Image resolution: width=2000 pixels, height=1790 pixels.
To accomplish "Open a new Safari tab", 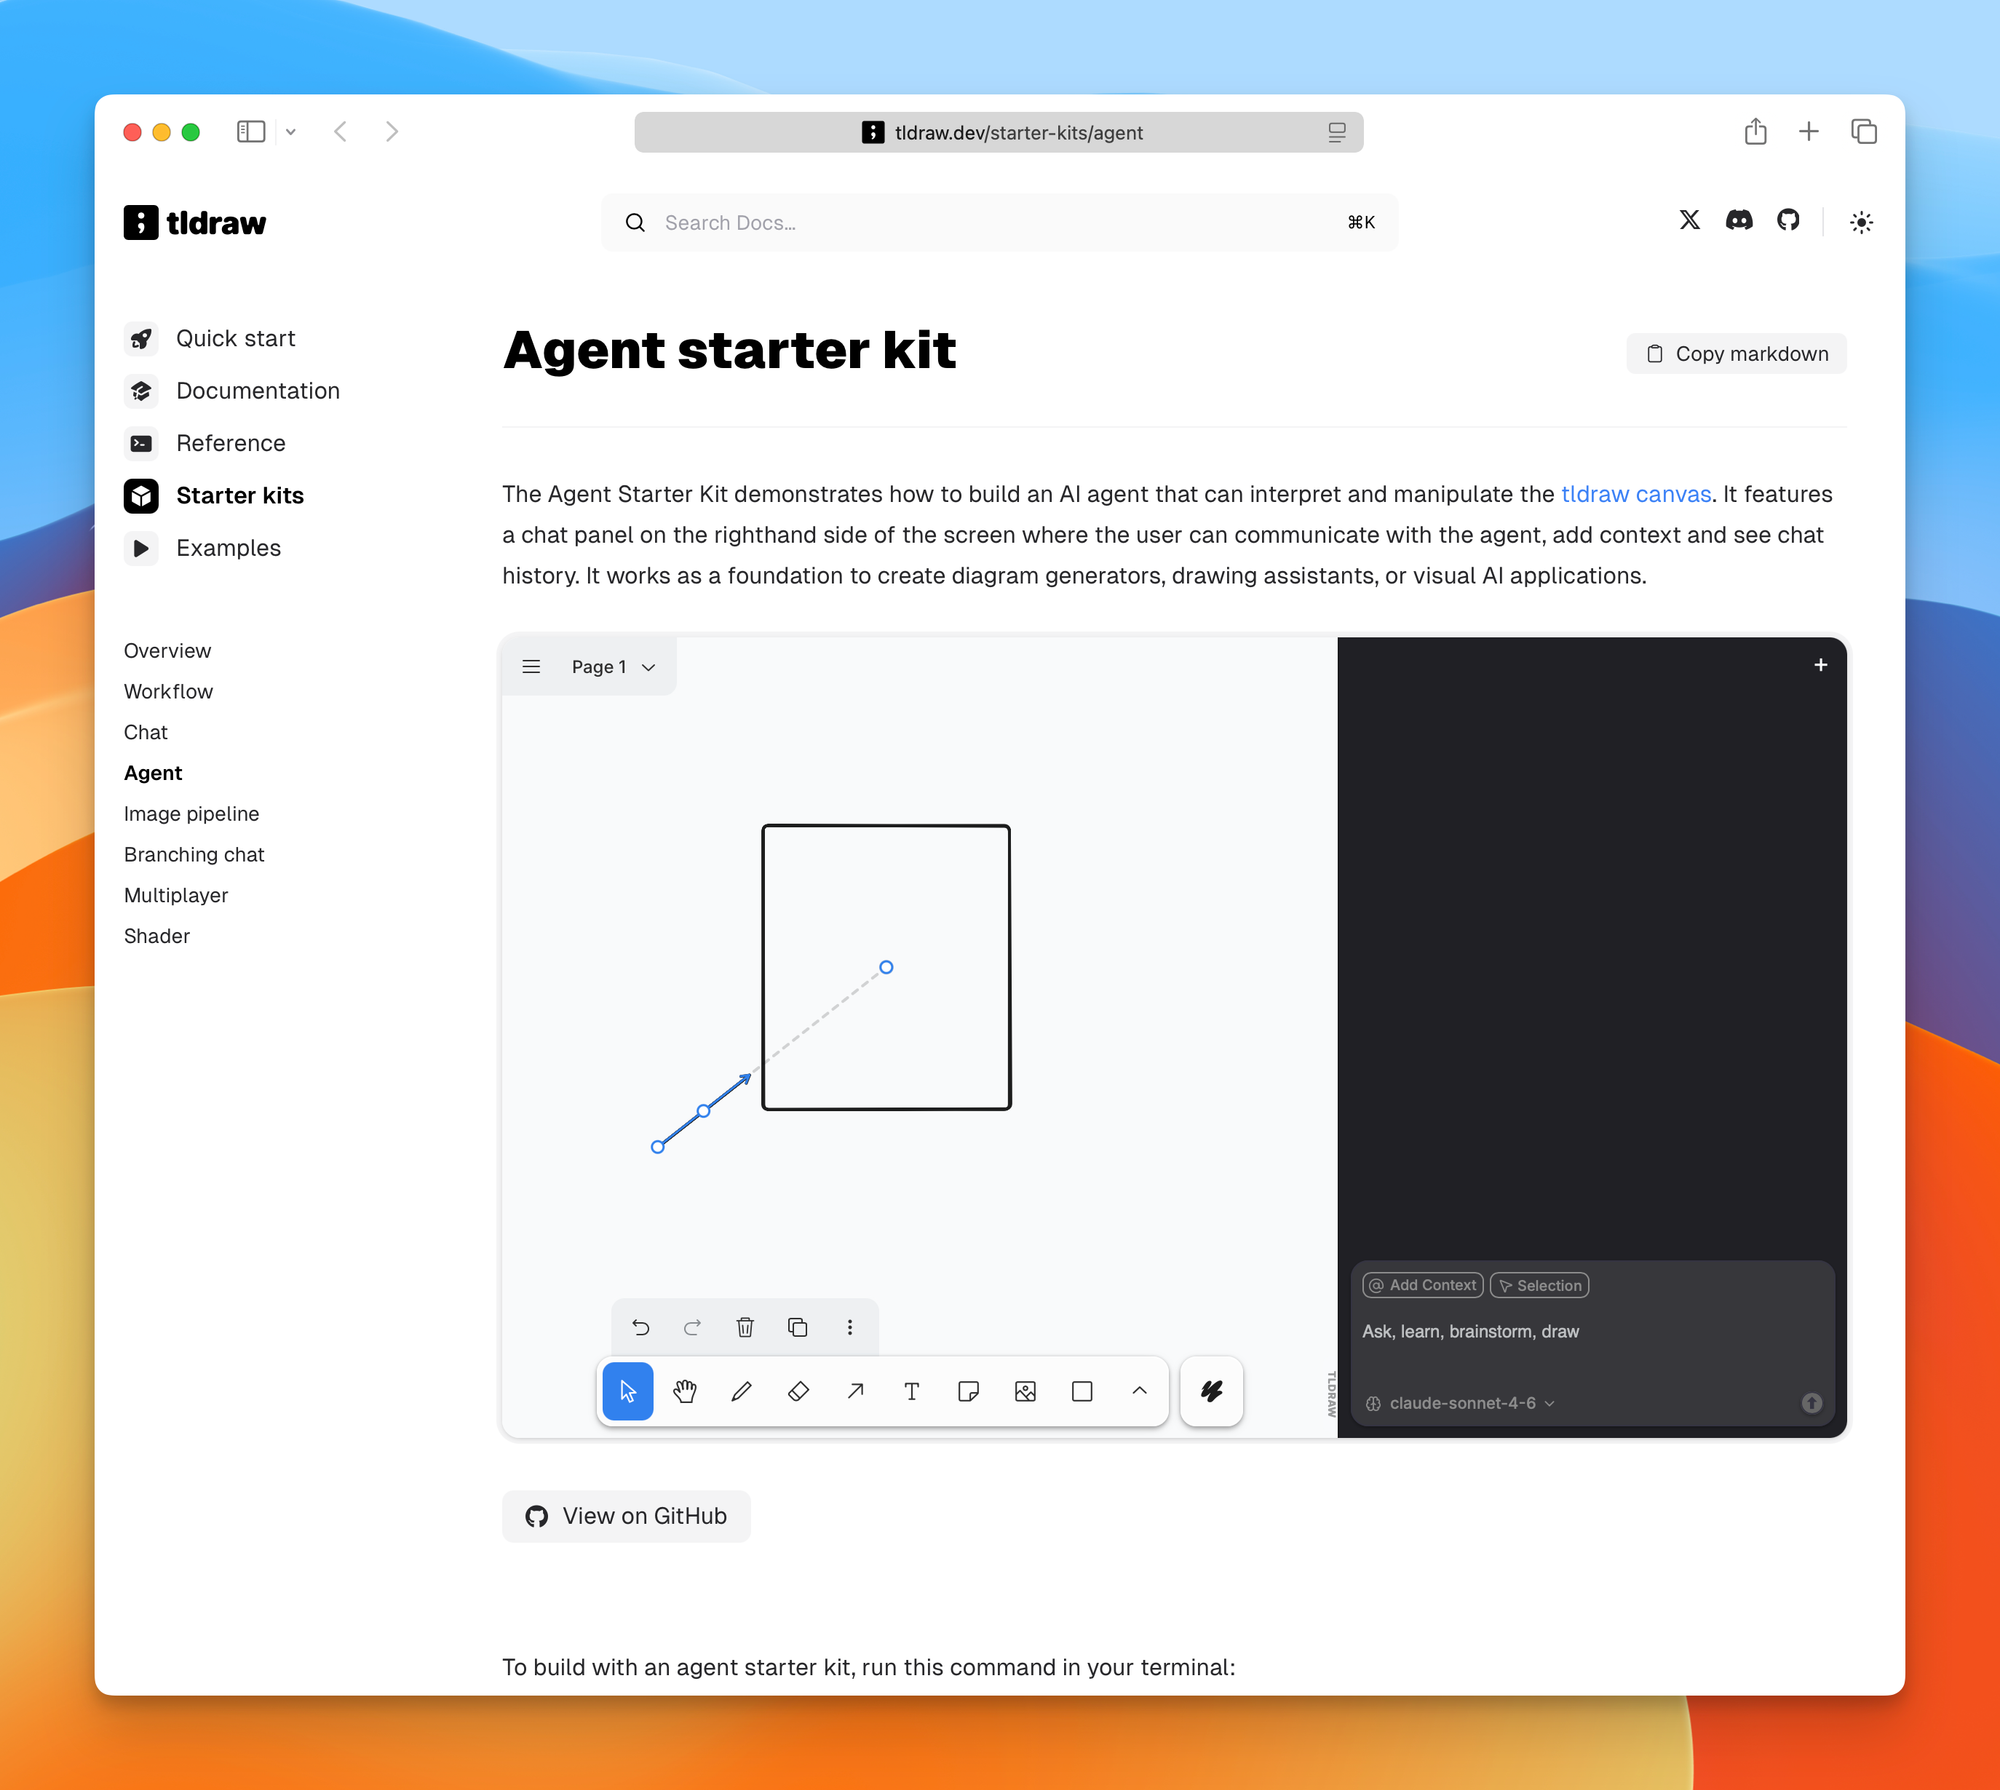I will tap(1808, 131).
